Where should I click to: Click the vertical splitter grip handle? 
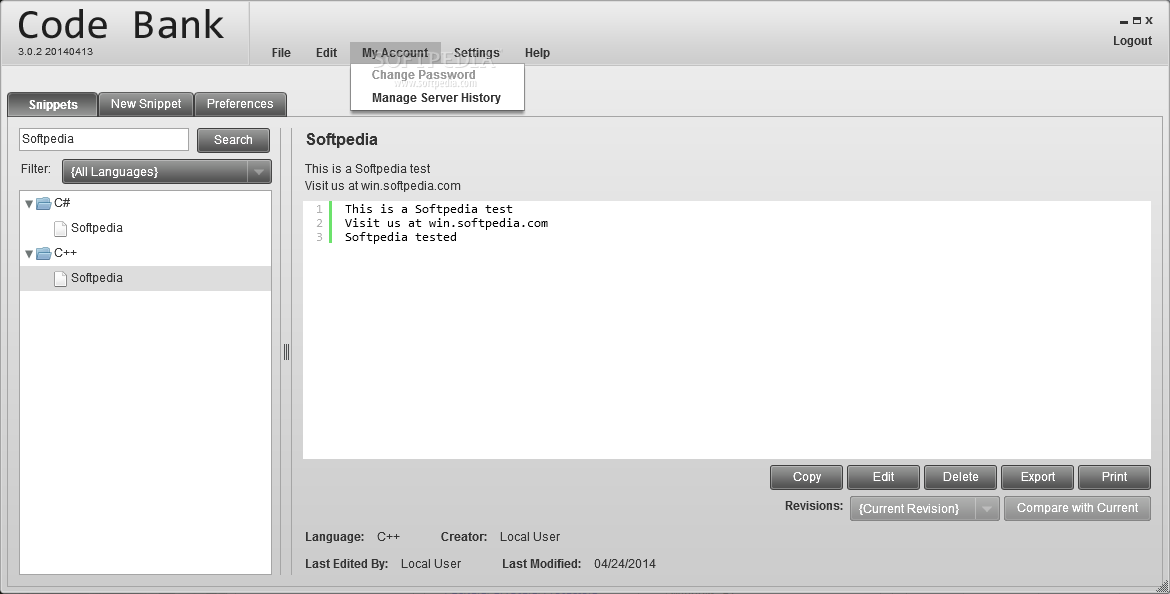click(x=287, y=352)
